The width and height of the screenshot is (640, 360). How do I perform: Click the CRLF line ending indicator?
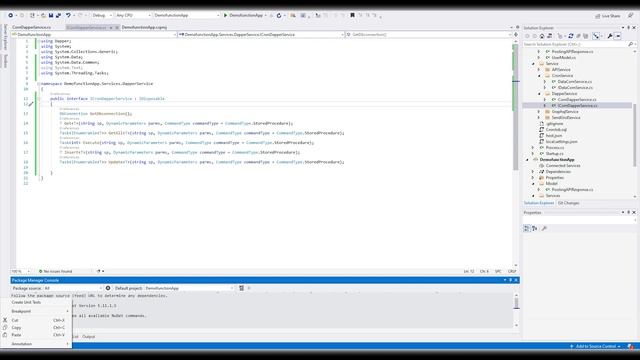(512, 271)
